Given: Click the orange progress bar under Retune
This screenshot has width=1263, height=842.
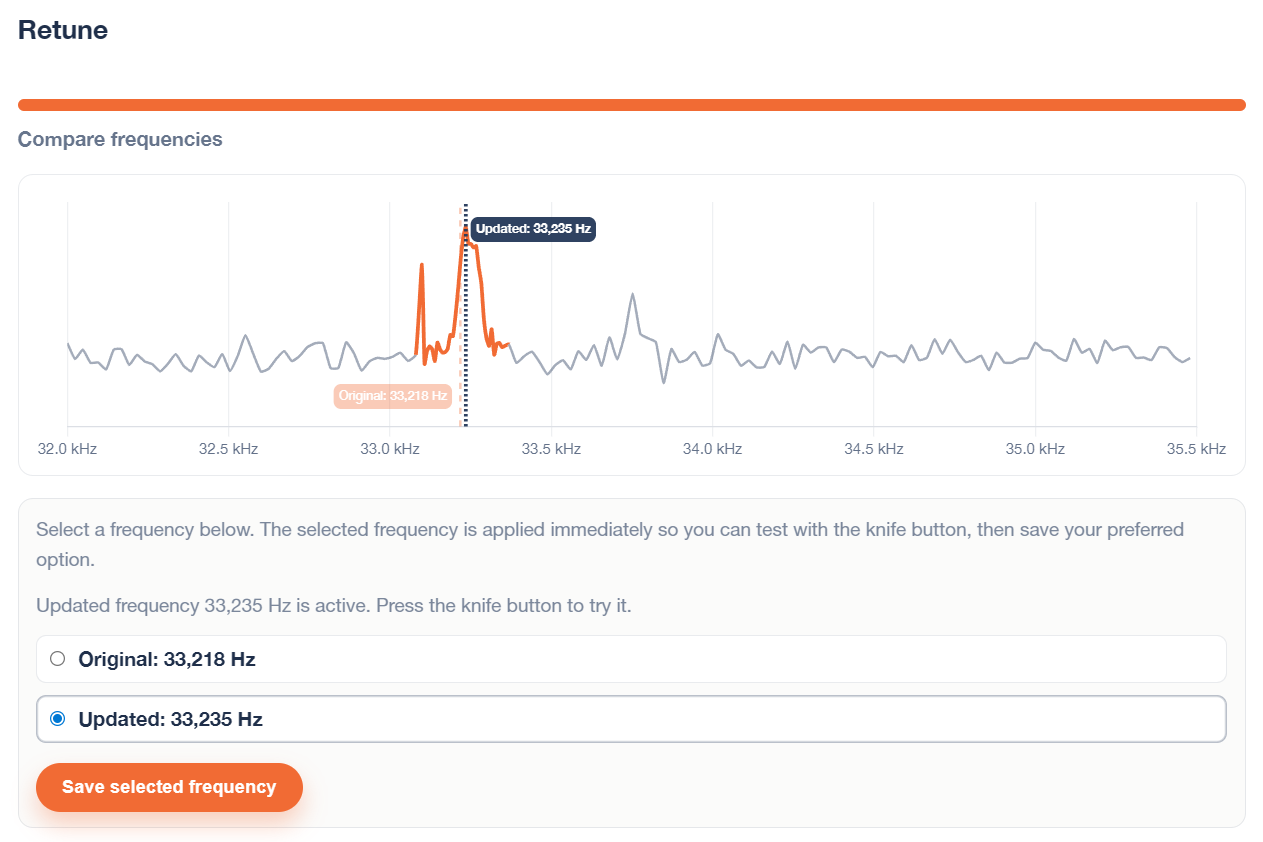Looking at the screenshot, I should 631,105.
